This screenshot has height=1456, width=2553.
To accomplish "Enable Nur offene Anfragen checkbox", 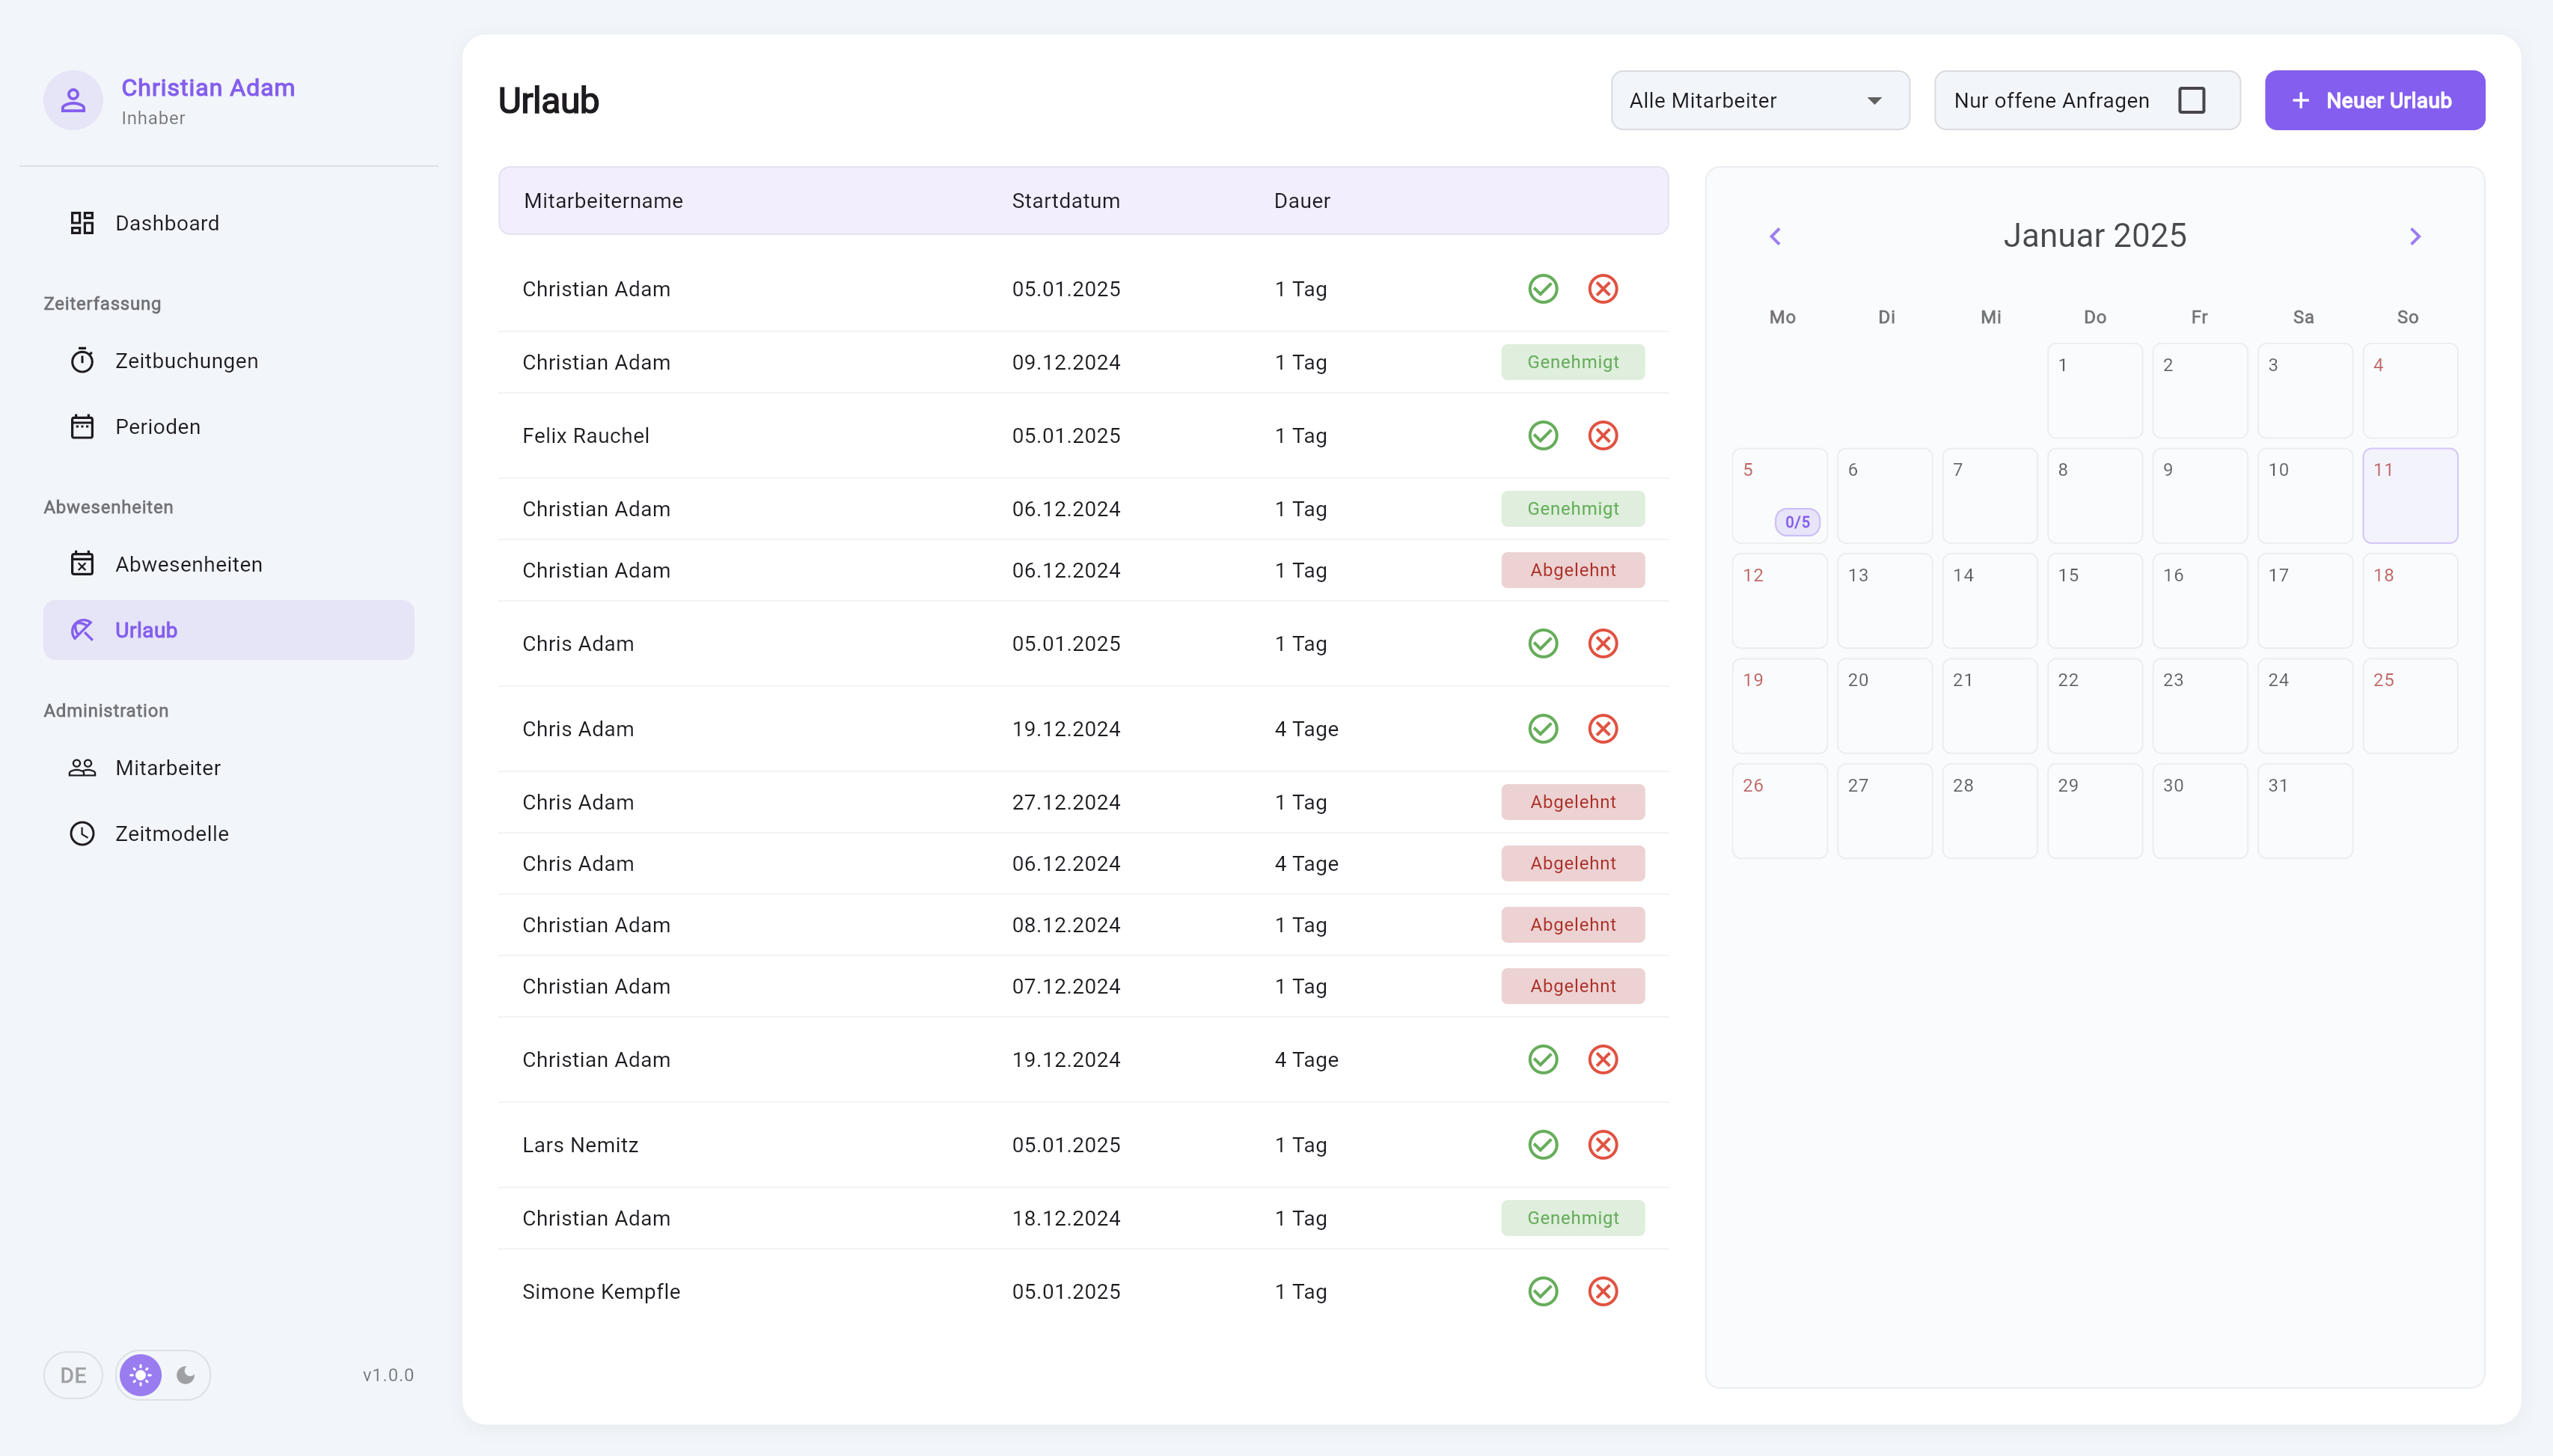I will pyautogui.click(x=2191, y=100).
